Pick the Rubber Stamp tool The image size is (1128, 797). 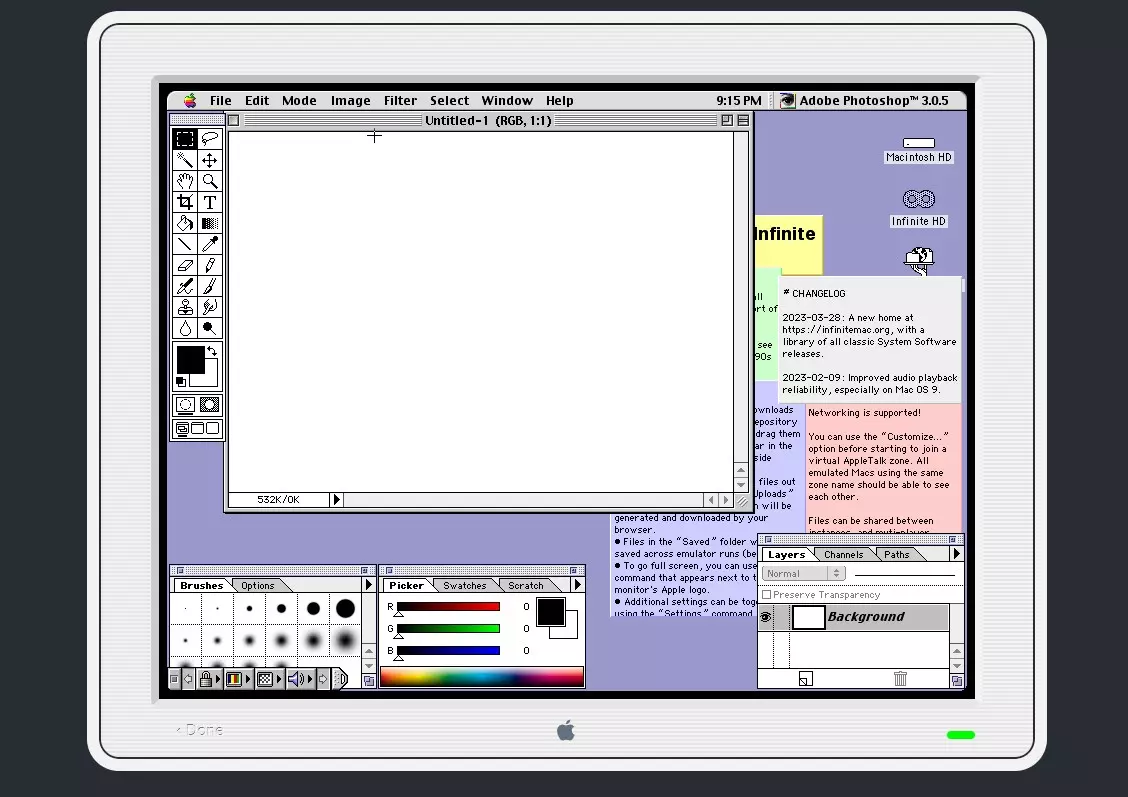pyautogui.click(x=185, y=307)
